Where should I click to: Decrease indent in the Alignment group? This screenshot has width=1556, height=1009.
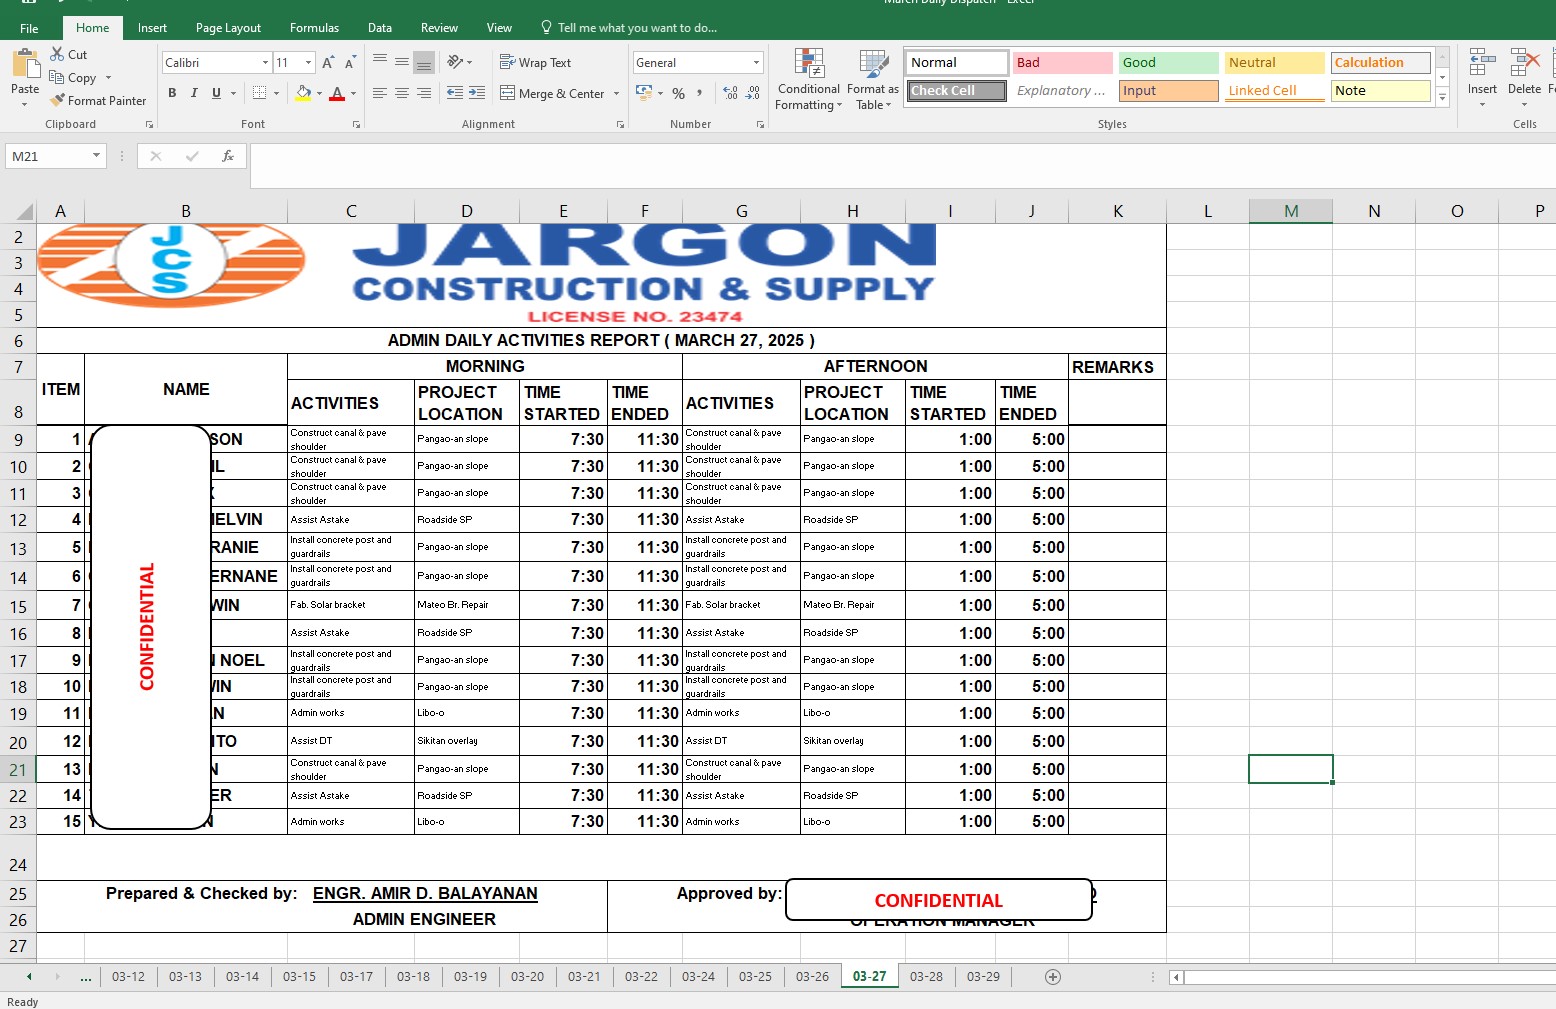pyautogui.click(x=454, y=93)
